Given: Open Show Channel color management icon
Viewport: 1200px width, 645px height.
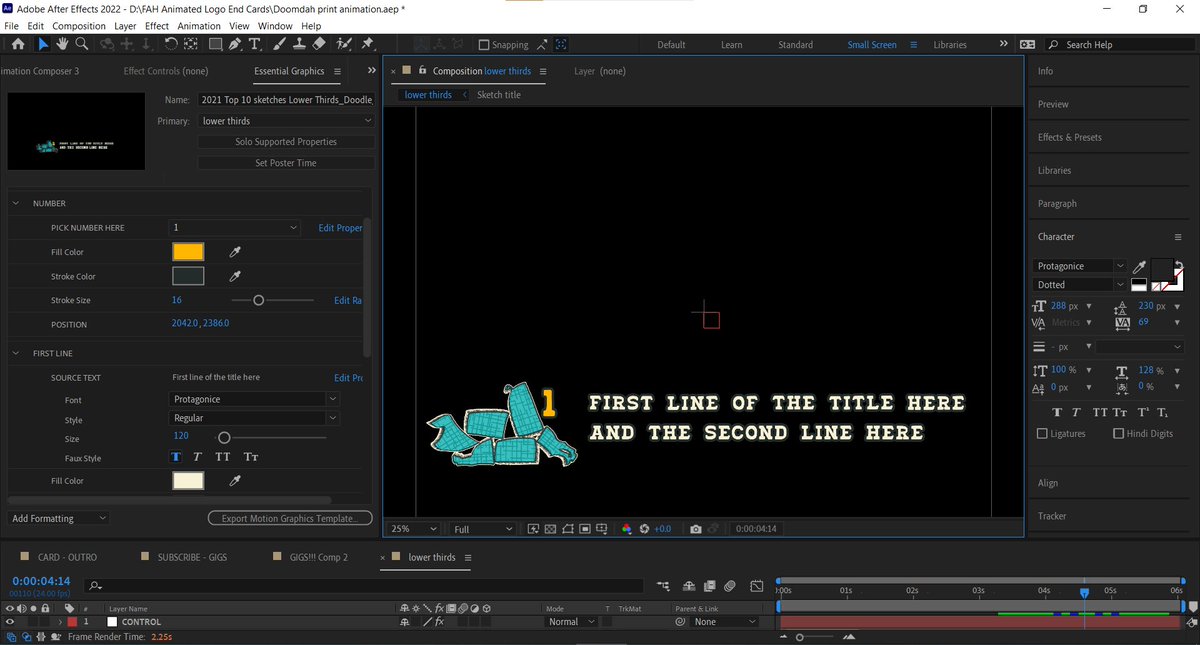Looking at the screenshot, I should tap(627, 529).
